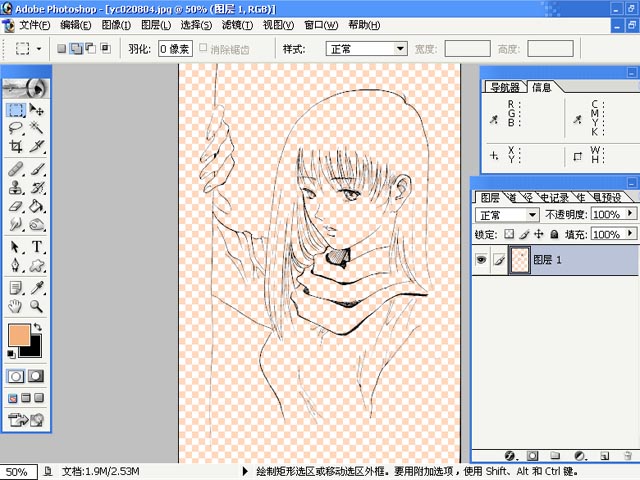Choose Subtract from selection mode
This screenshot has height=480, width=640.
tap(91, 49)
